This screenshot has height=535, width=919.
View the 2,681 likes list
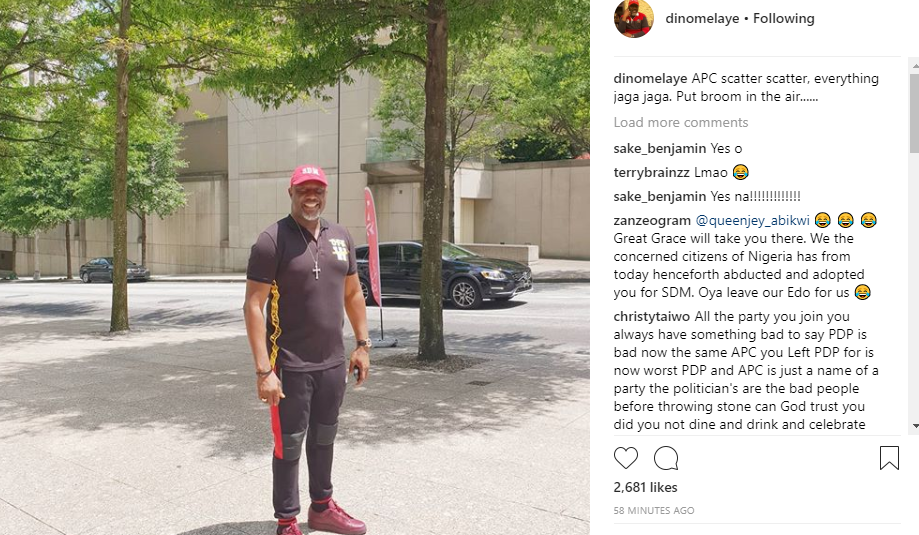pos(645,487)
